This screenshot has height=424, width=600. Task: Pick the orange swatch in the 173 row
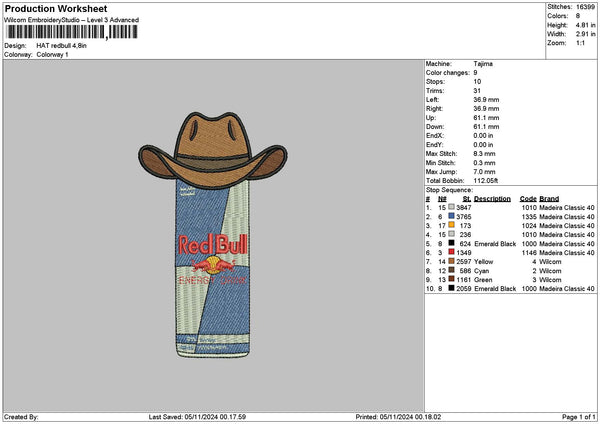click(x=452, y=225)
